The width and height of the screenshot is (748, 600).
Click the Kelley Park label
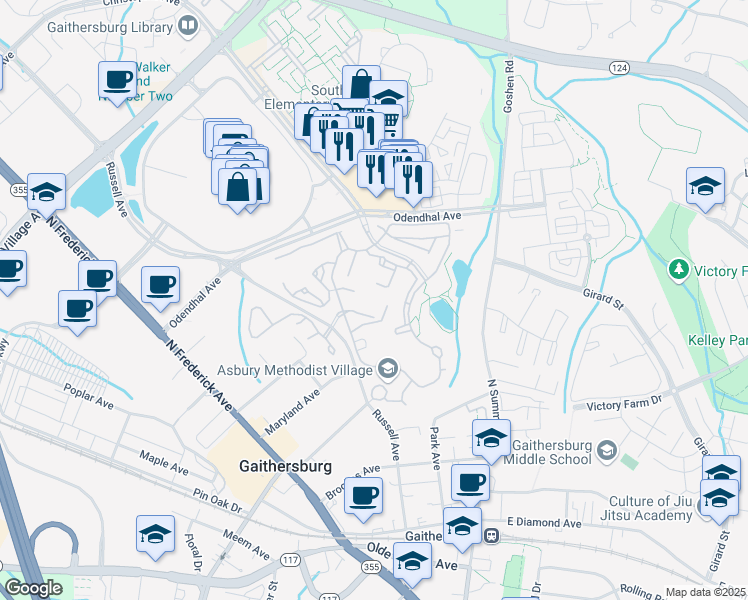coord(717,341)
